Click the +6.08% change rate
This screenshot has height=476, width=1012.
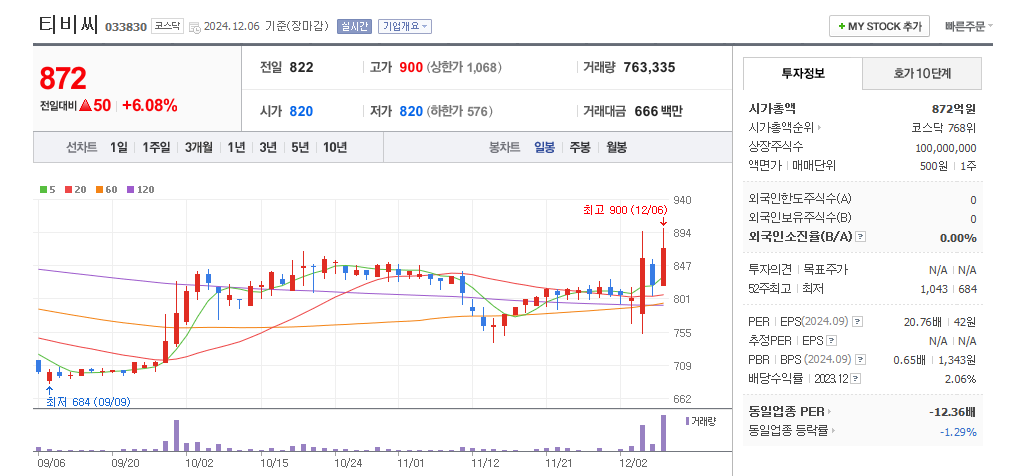point(150,106)
